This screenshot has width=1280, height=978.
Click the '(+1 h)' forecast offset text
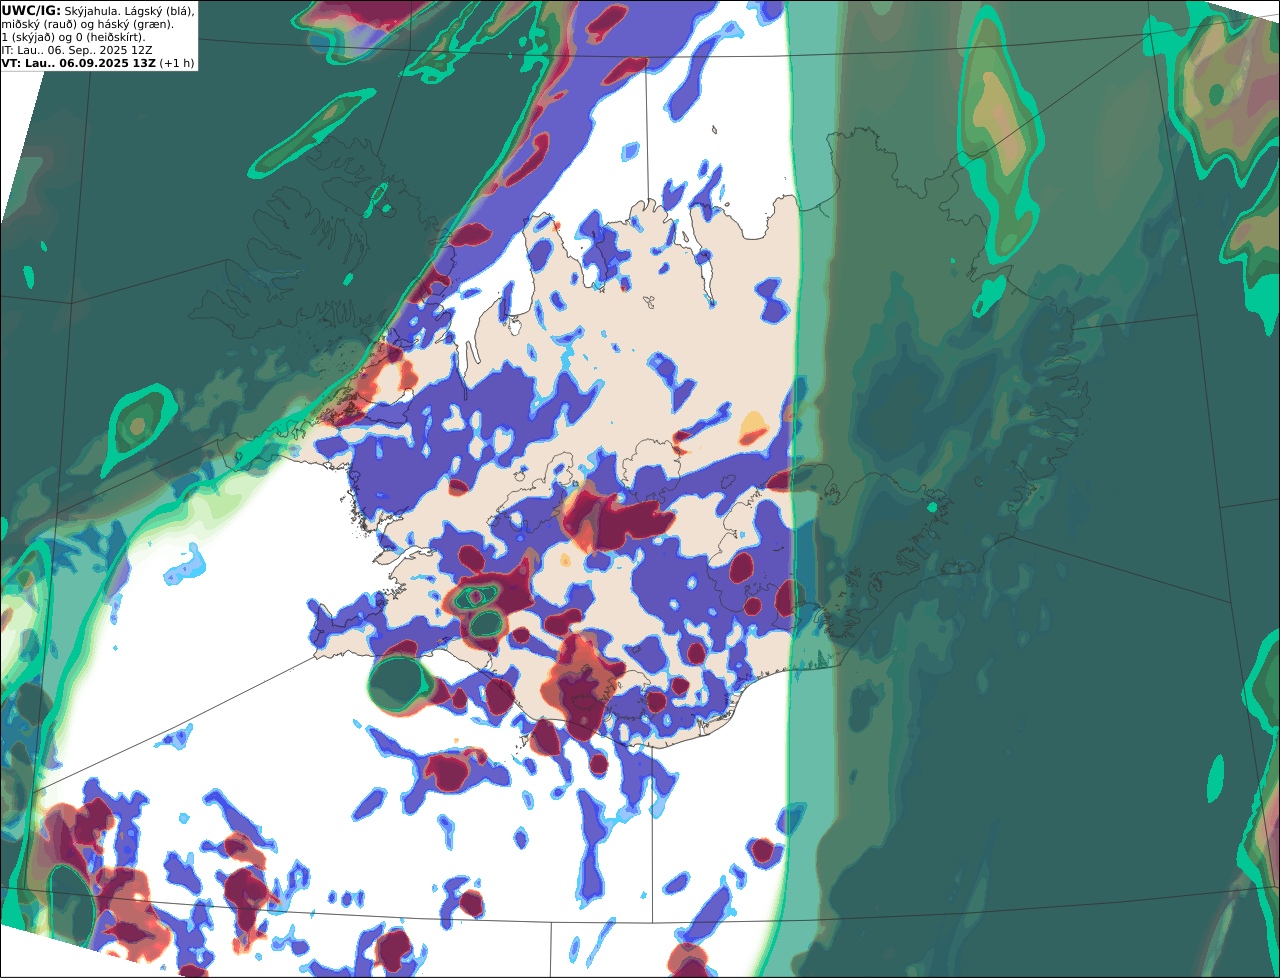176,63
